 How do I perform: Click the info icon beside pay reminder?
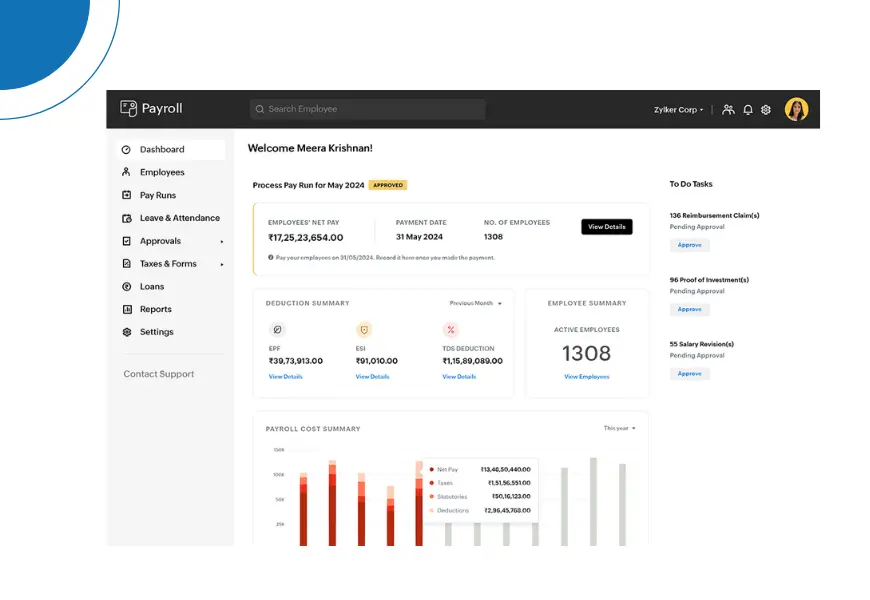click(x=271, y=258)
